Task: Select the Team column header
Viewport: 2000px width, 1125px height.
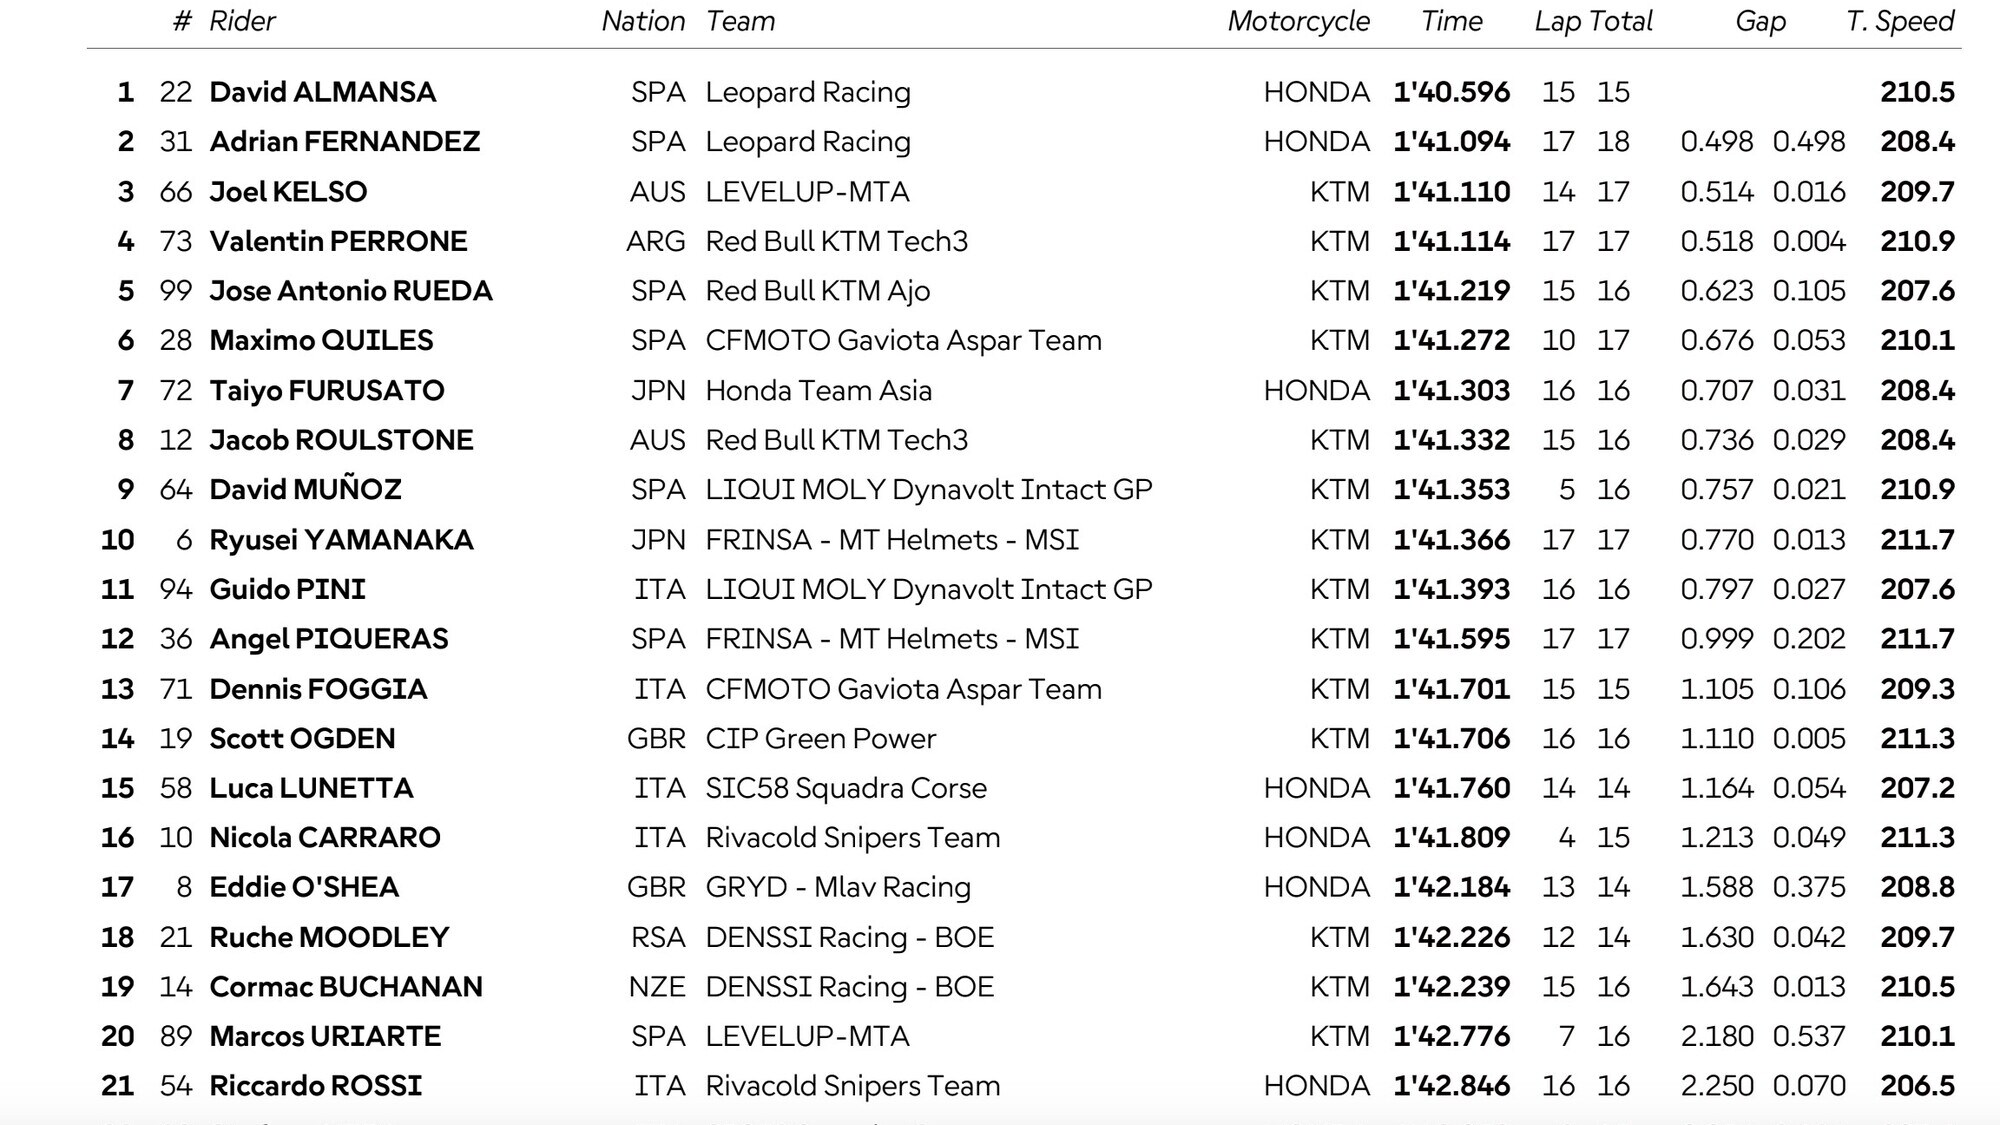Action: point(740,21)
